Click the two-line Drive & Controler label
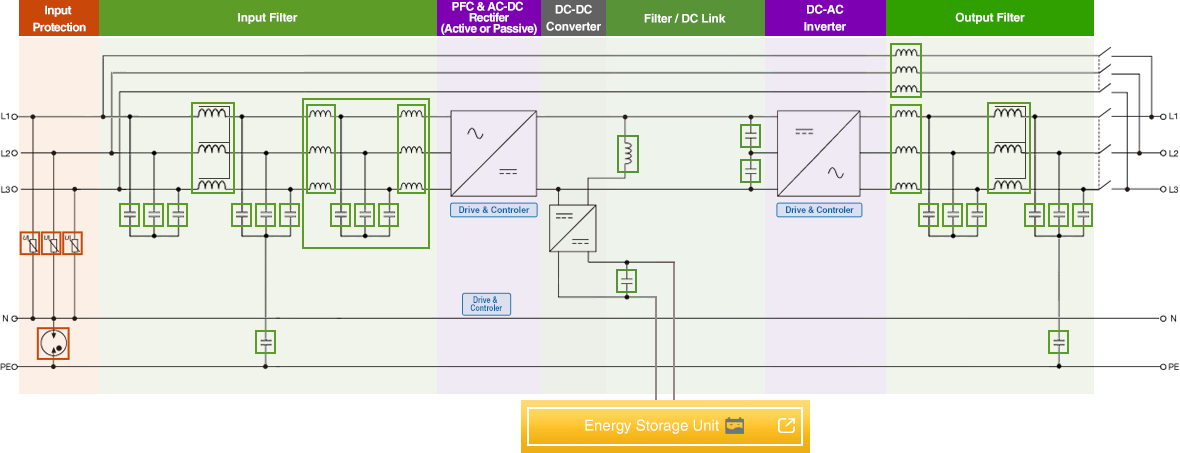The width and height of the screenshot is (1180, 453). click(485, 304)
